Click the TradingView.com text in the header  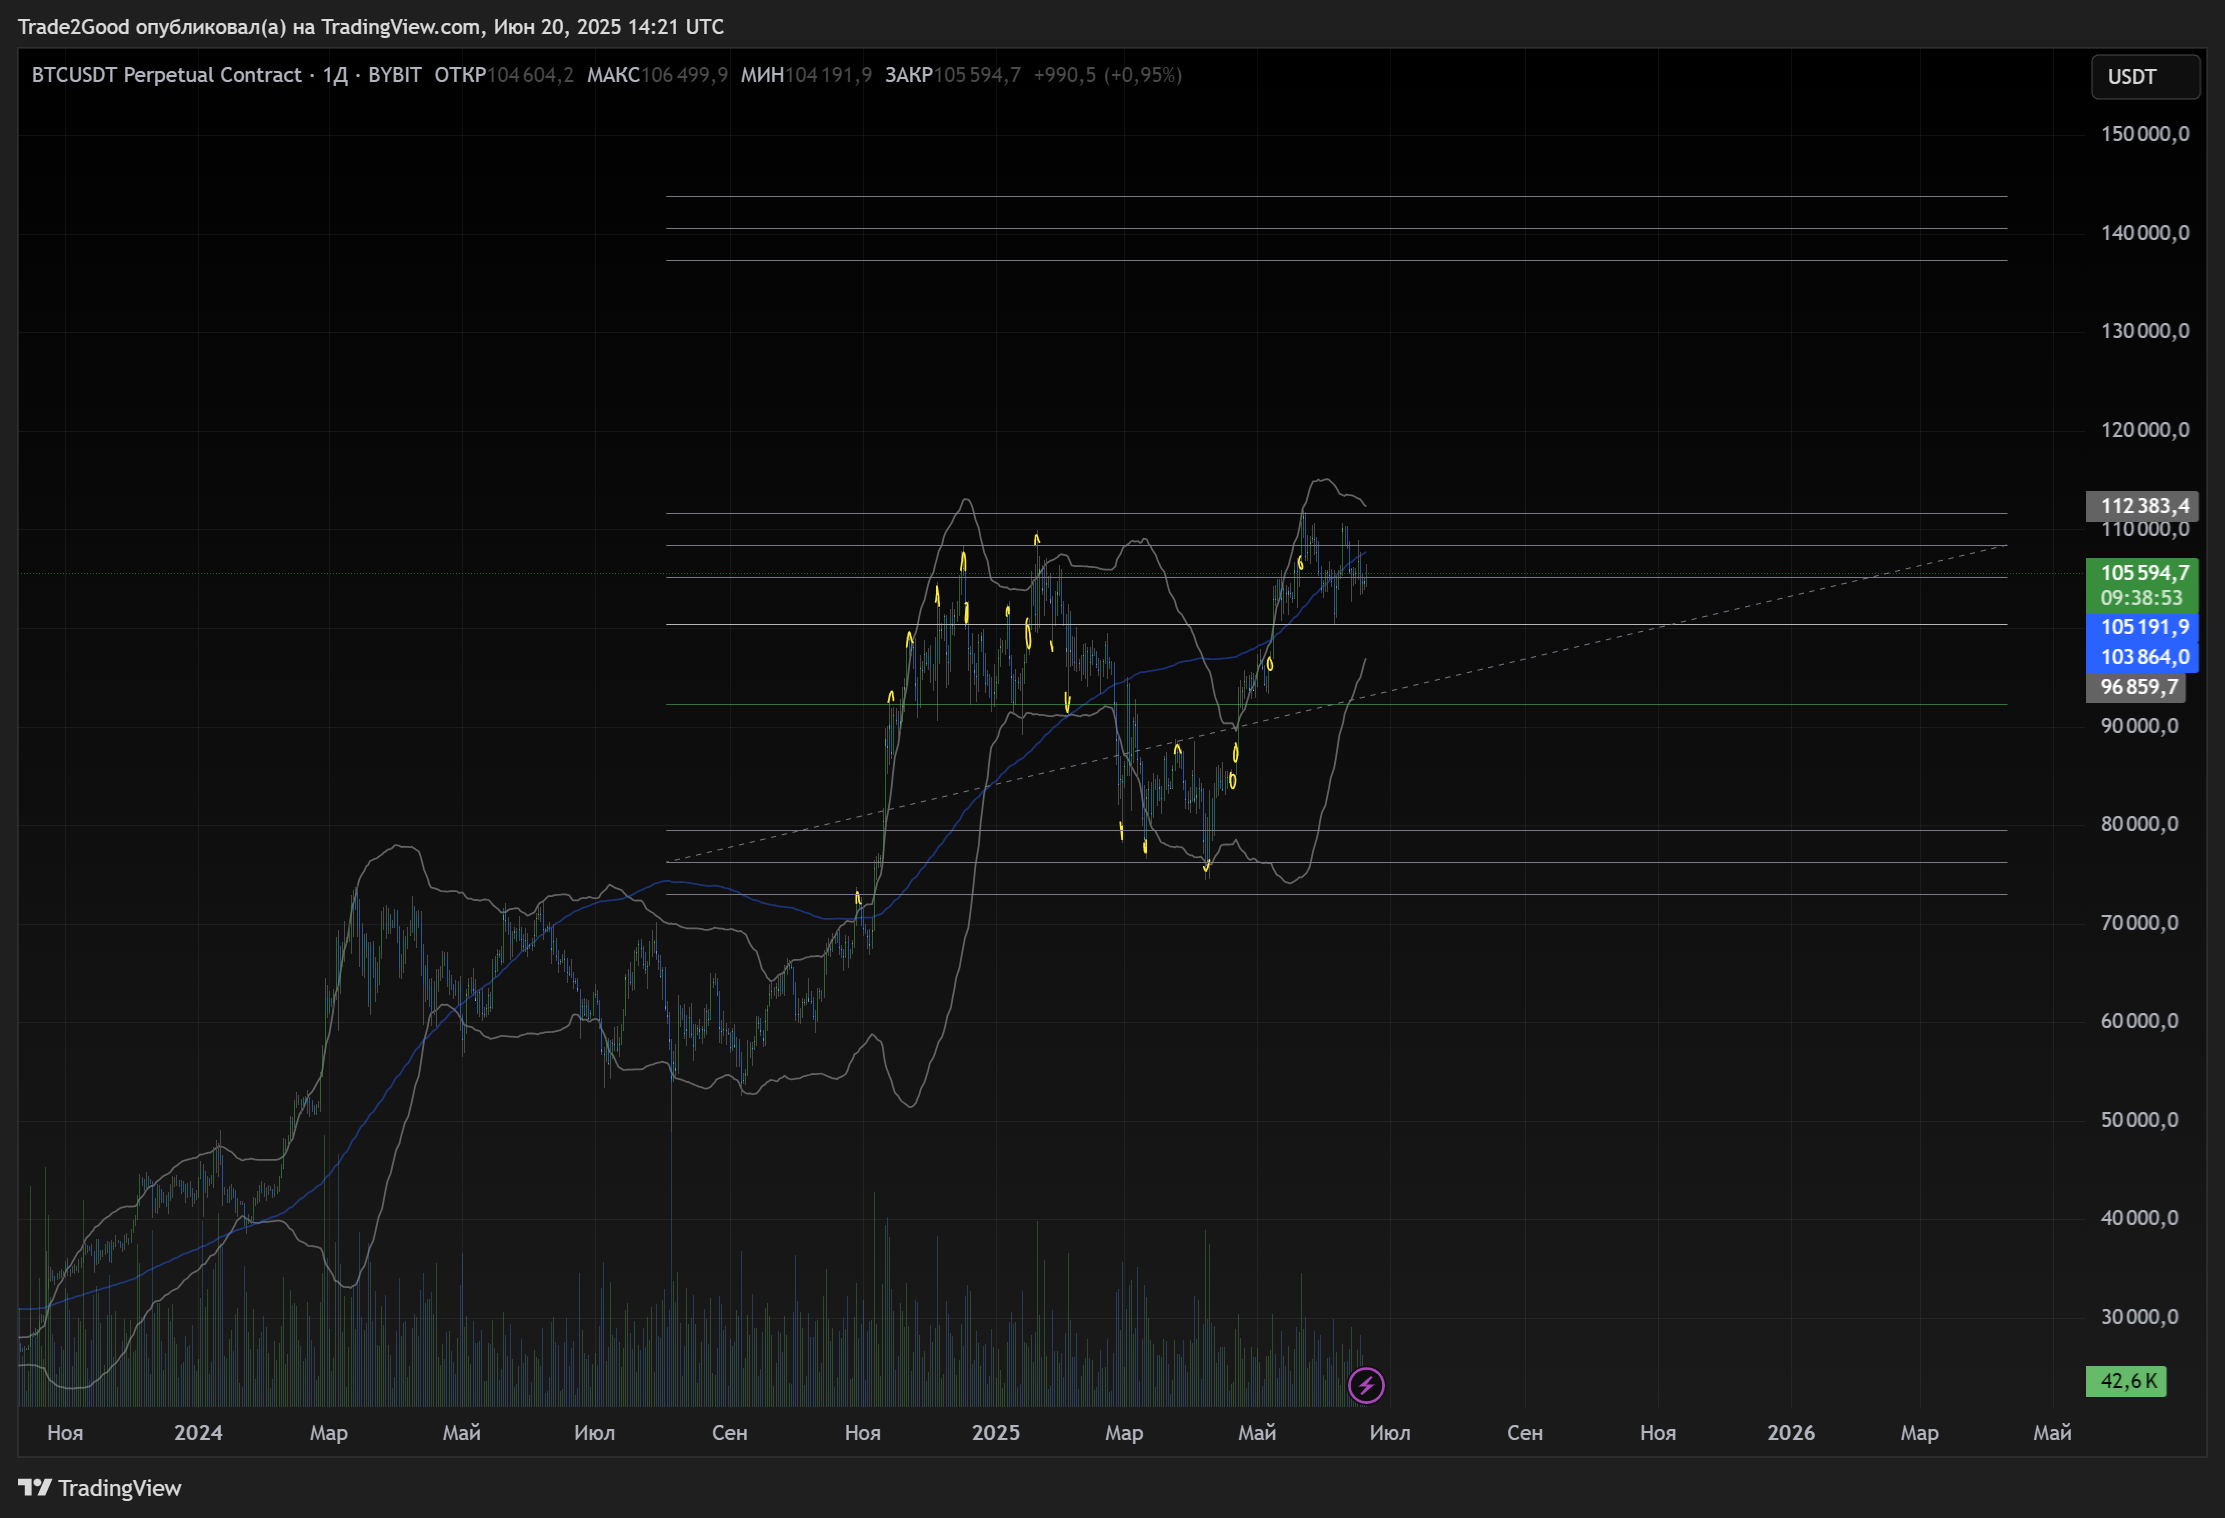[400, 27]
